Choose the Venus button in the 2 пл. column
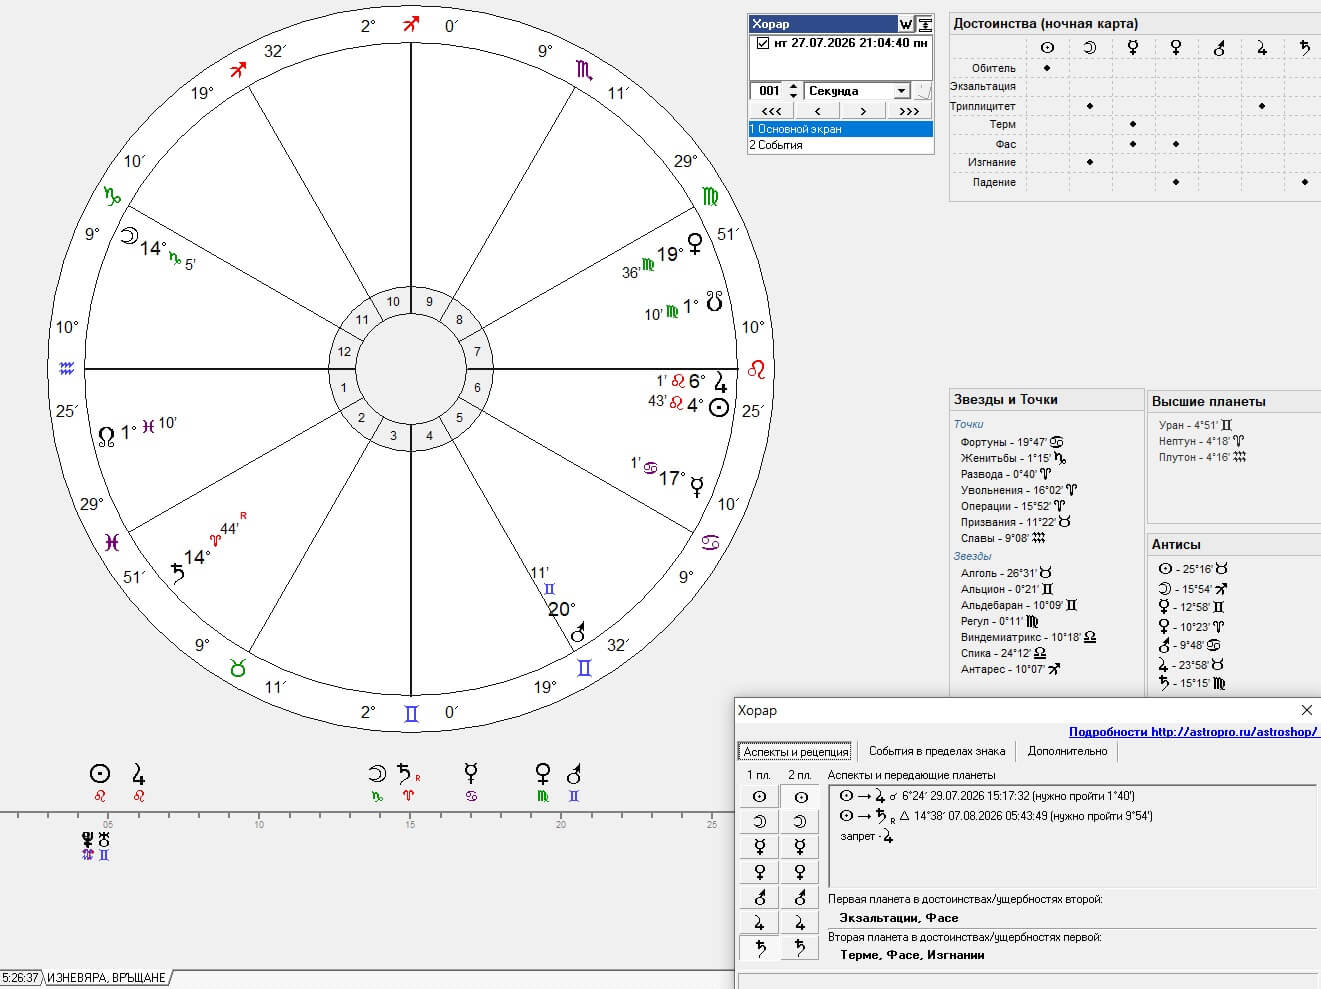Image resolution: width=1321 pixels, height=989 pixels. pos(800,872)
